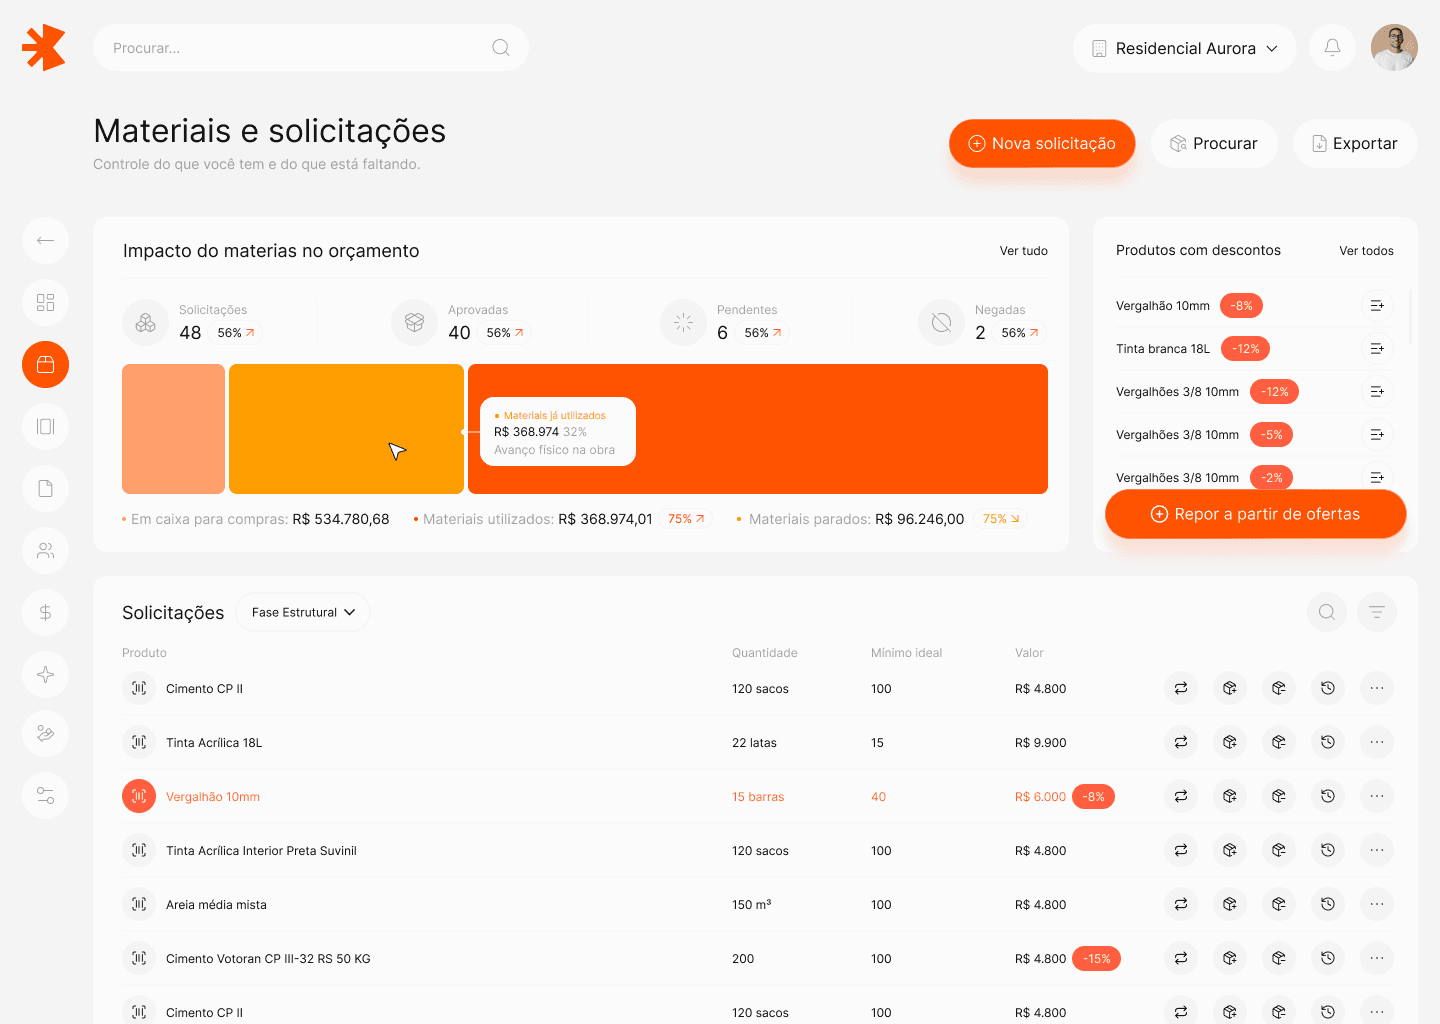
Task: Click the Solicitações table search icon
Action: pyautogui.click(x=1327, y=612)
